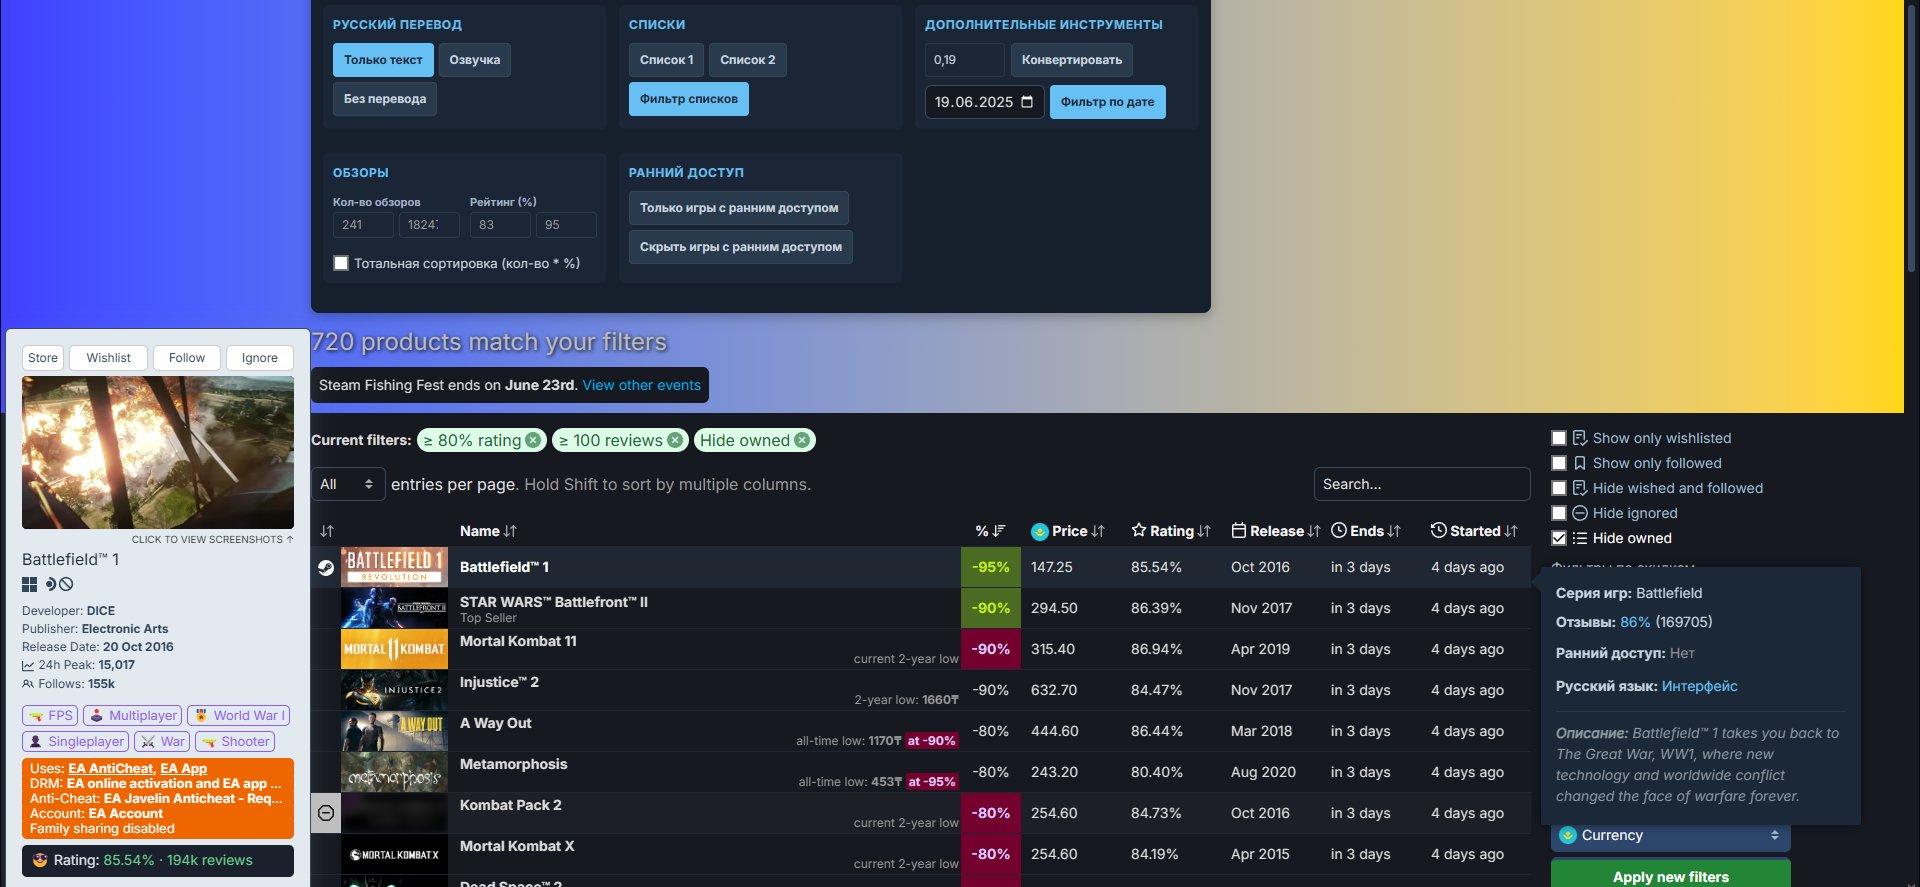The image size is (1920, 887).
Task: Select the World War I tag
Action: tap(238, 715)
